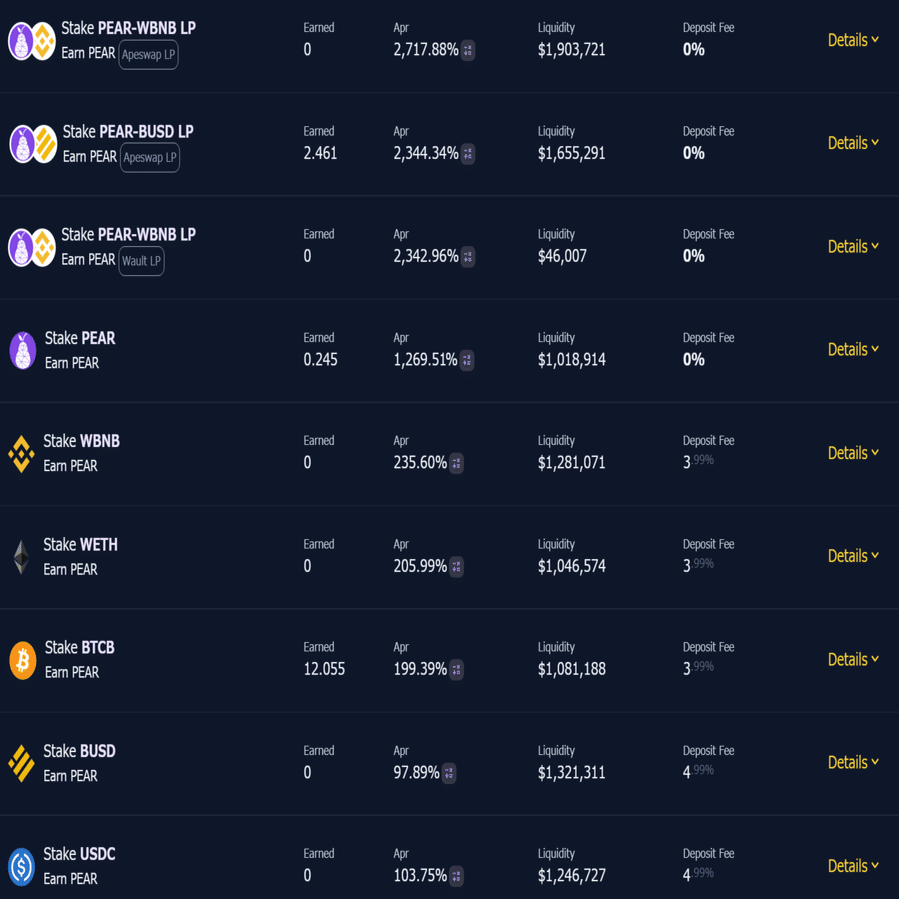This screenshot has width=899, height=899.
Task: Click the Ethereum icon for WETH
Action: (21, 557)
